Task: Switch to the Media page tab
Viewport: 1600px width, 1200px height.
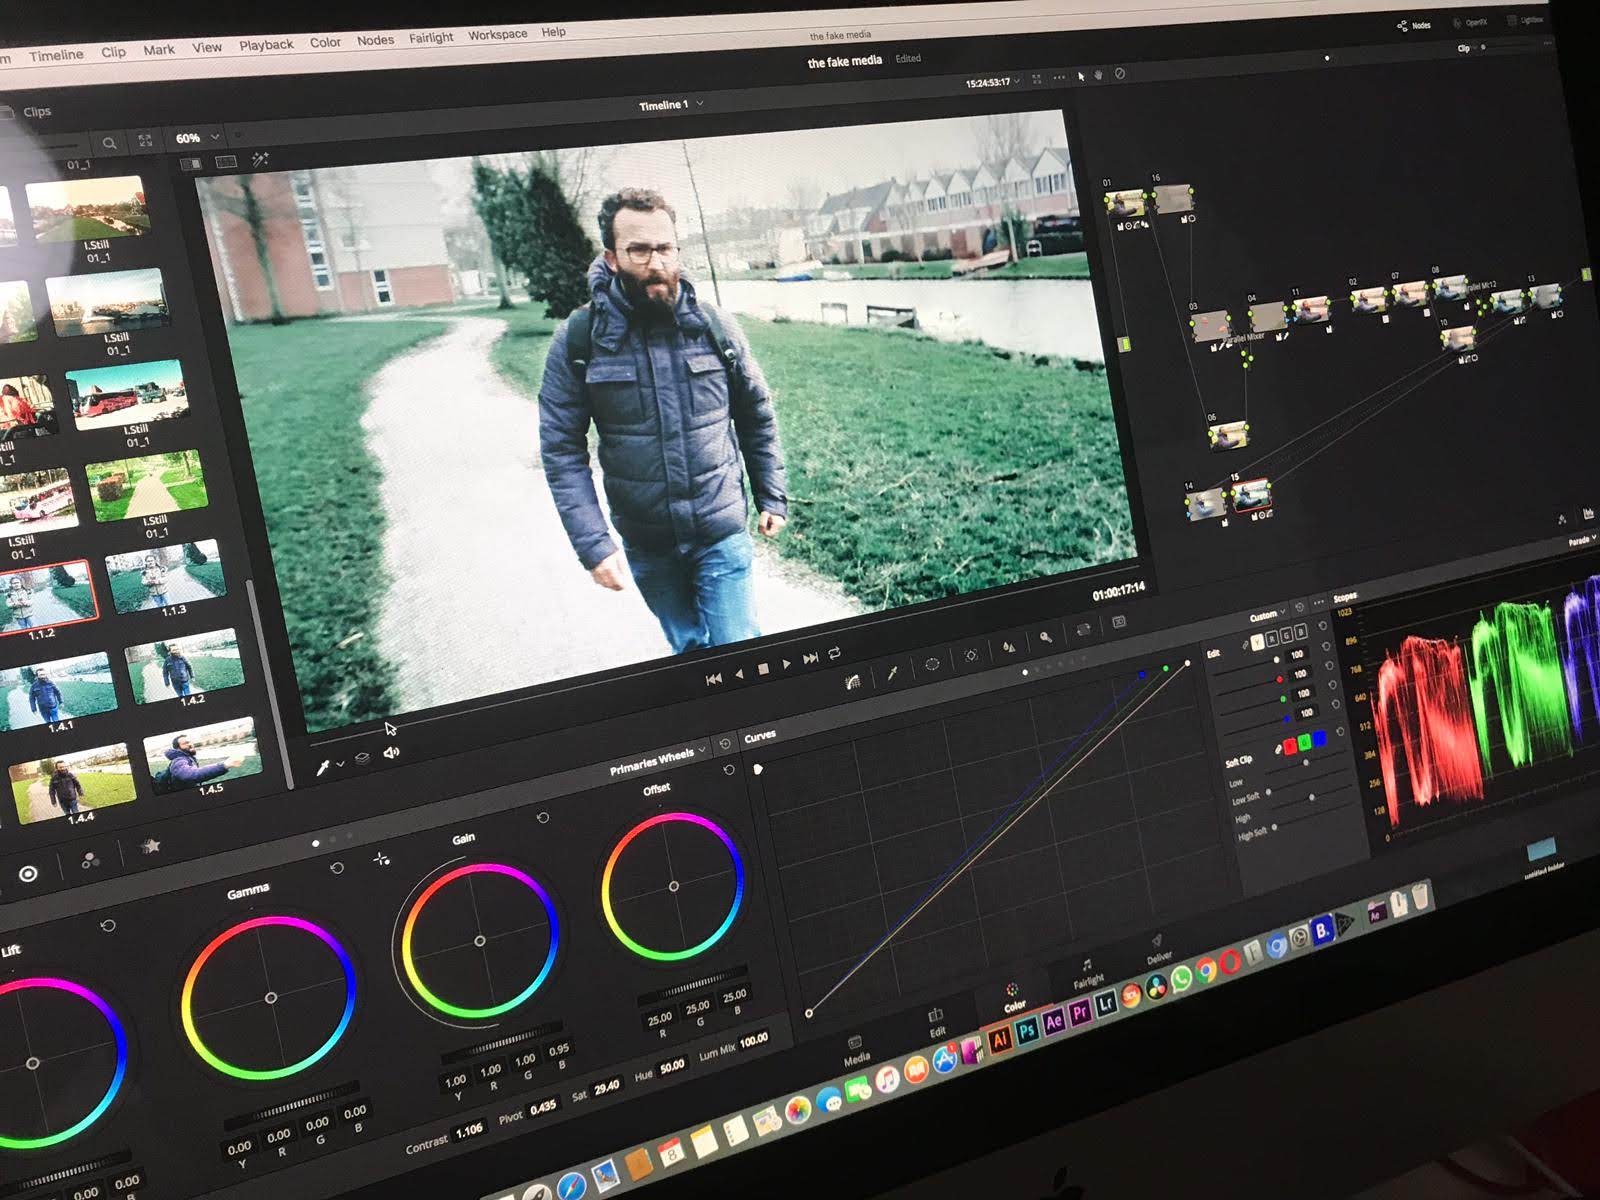Action: coord(856,1050)
